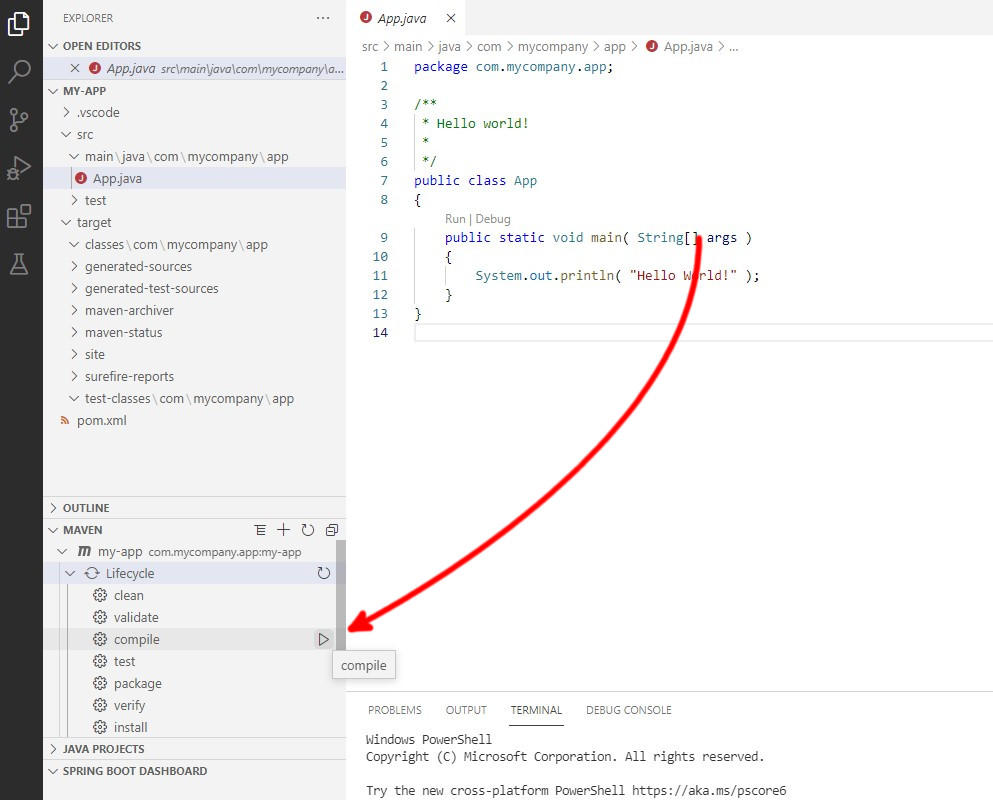Click the Debug CodeLens link above main
Screen dimensions: 993x800
[x=493, y=218]
